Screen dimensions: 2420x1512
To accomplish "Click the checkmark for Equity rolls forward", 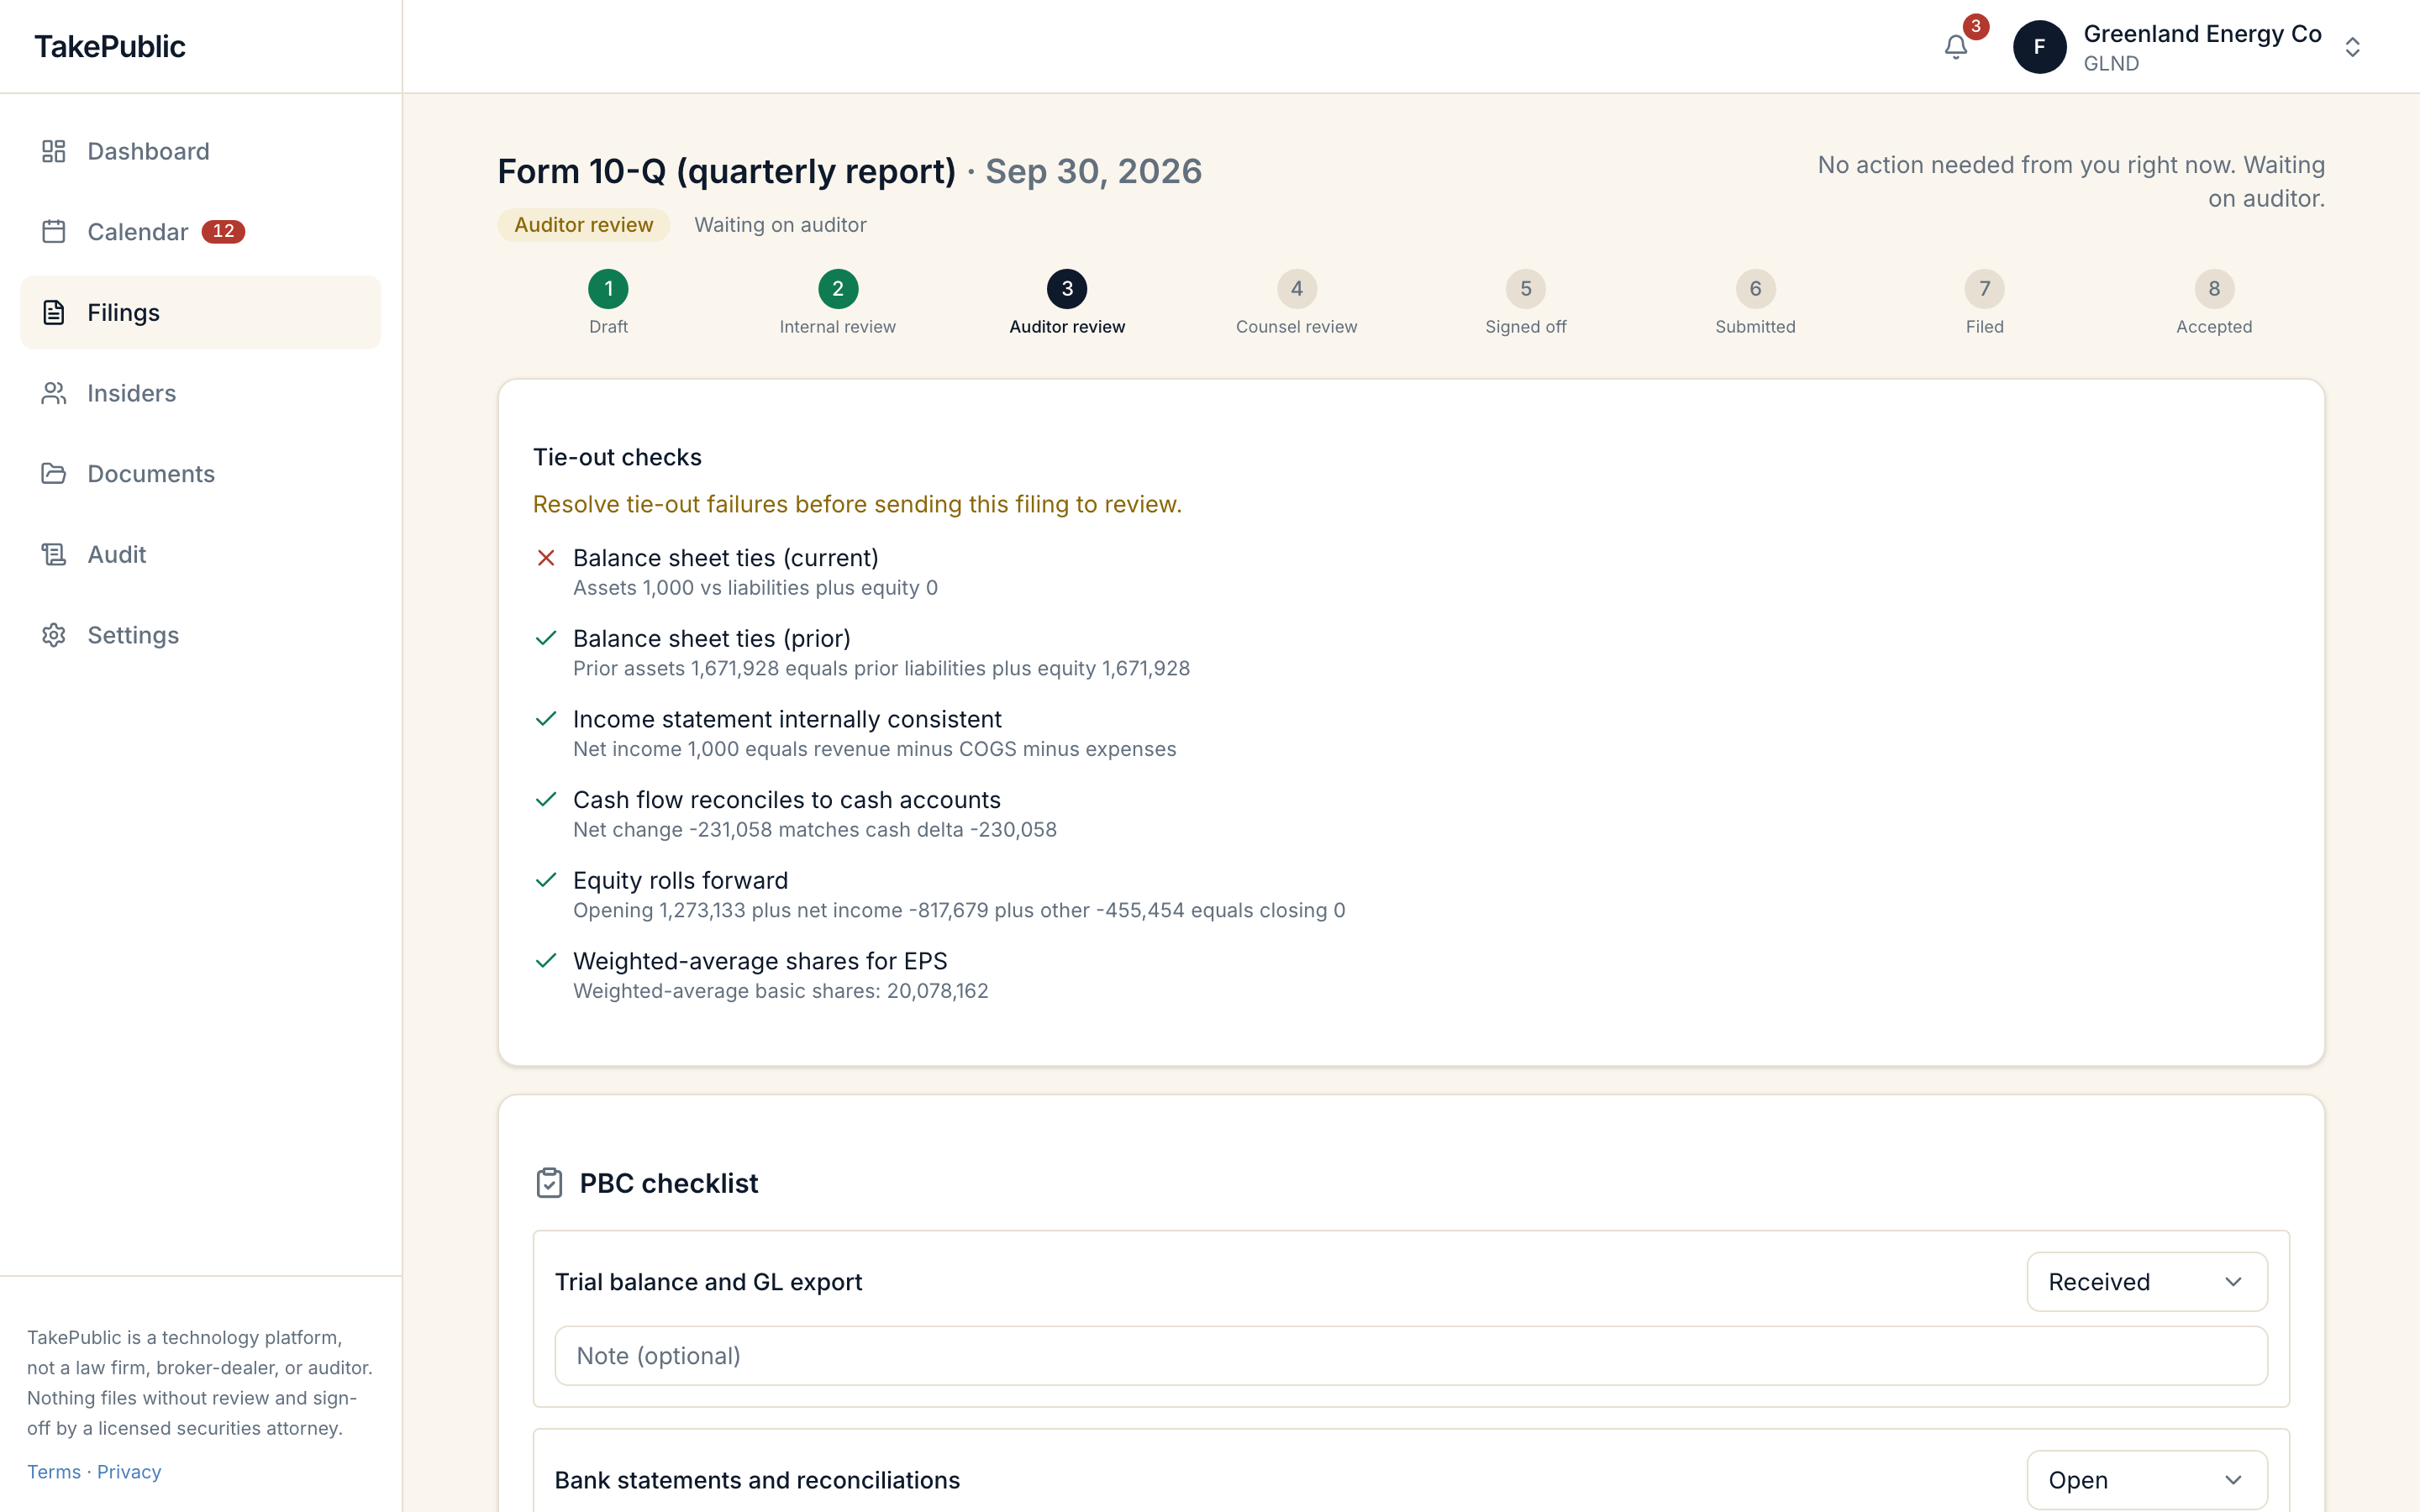I will coord(546,880).
